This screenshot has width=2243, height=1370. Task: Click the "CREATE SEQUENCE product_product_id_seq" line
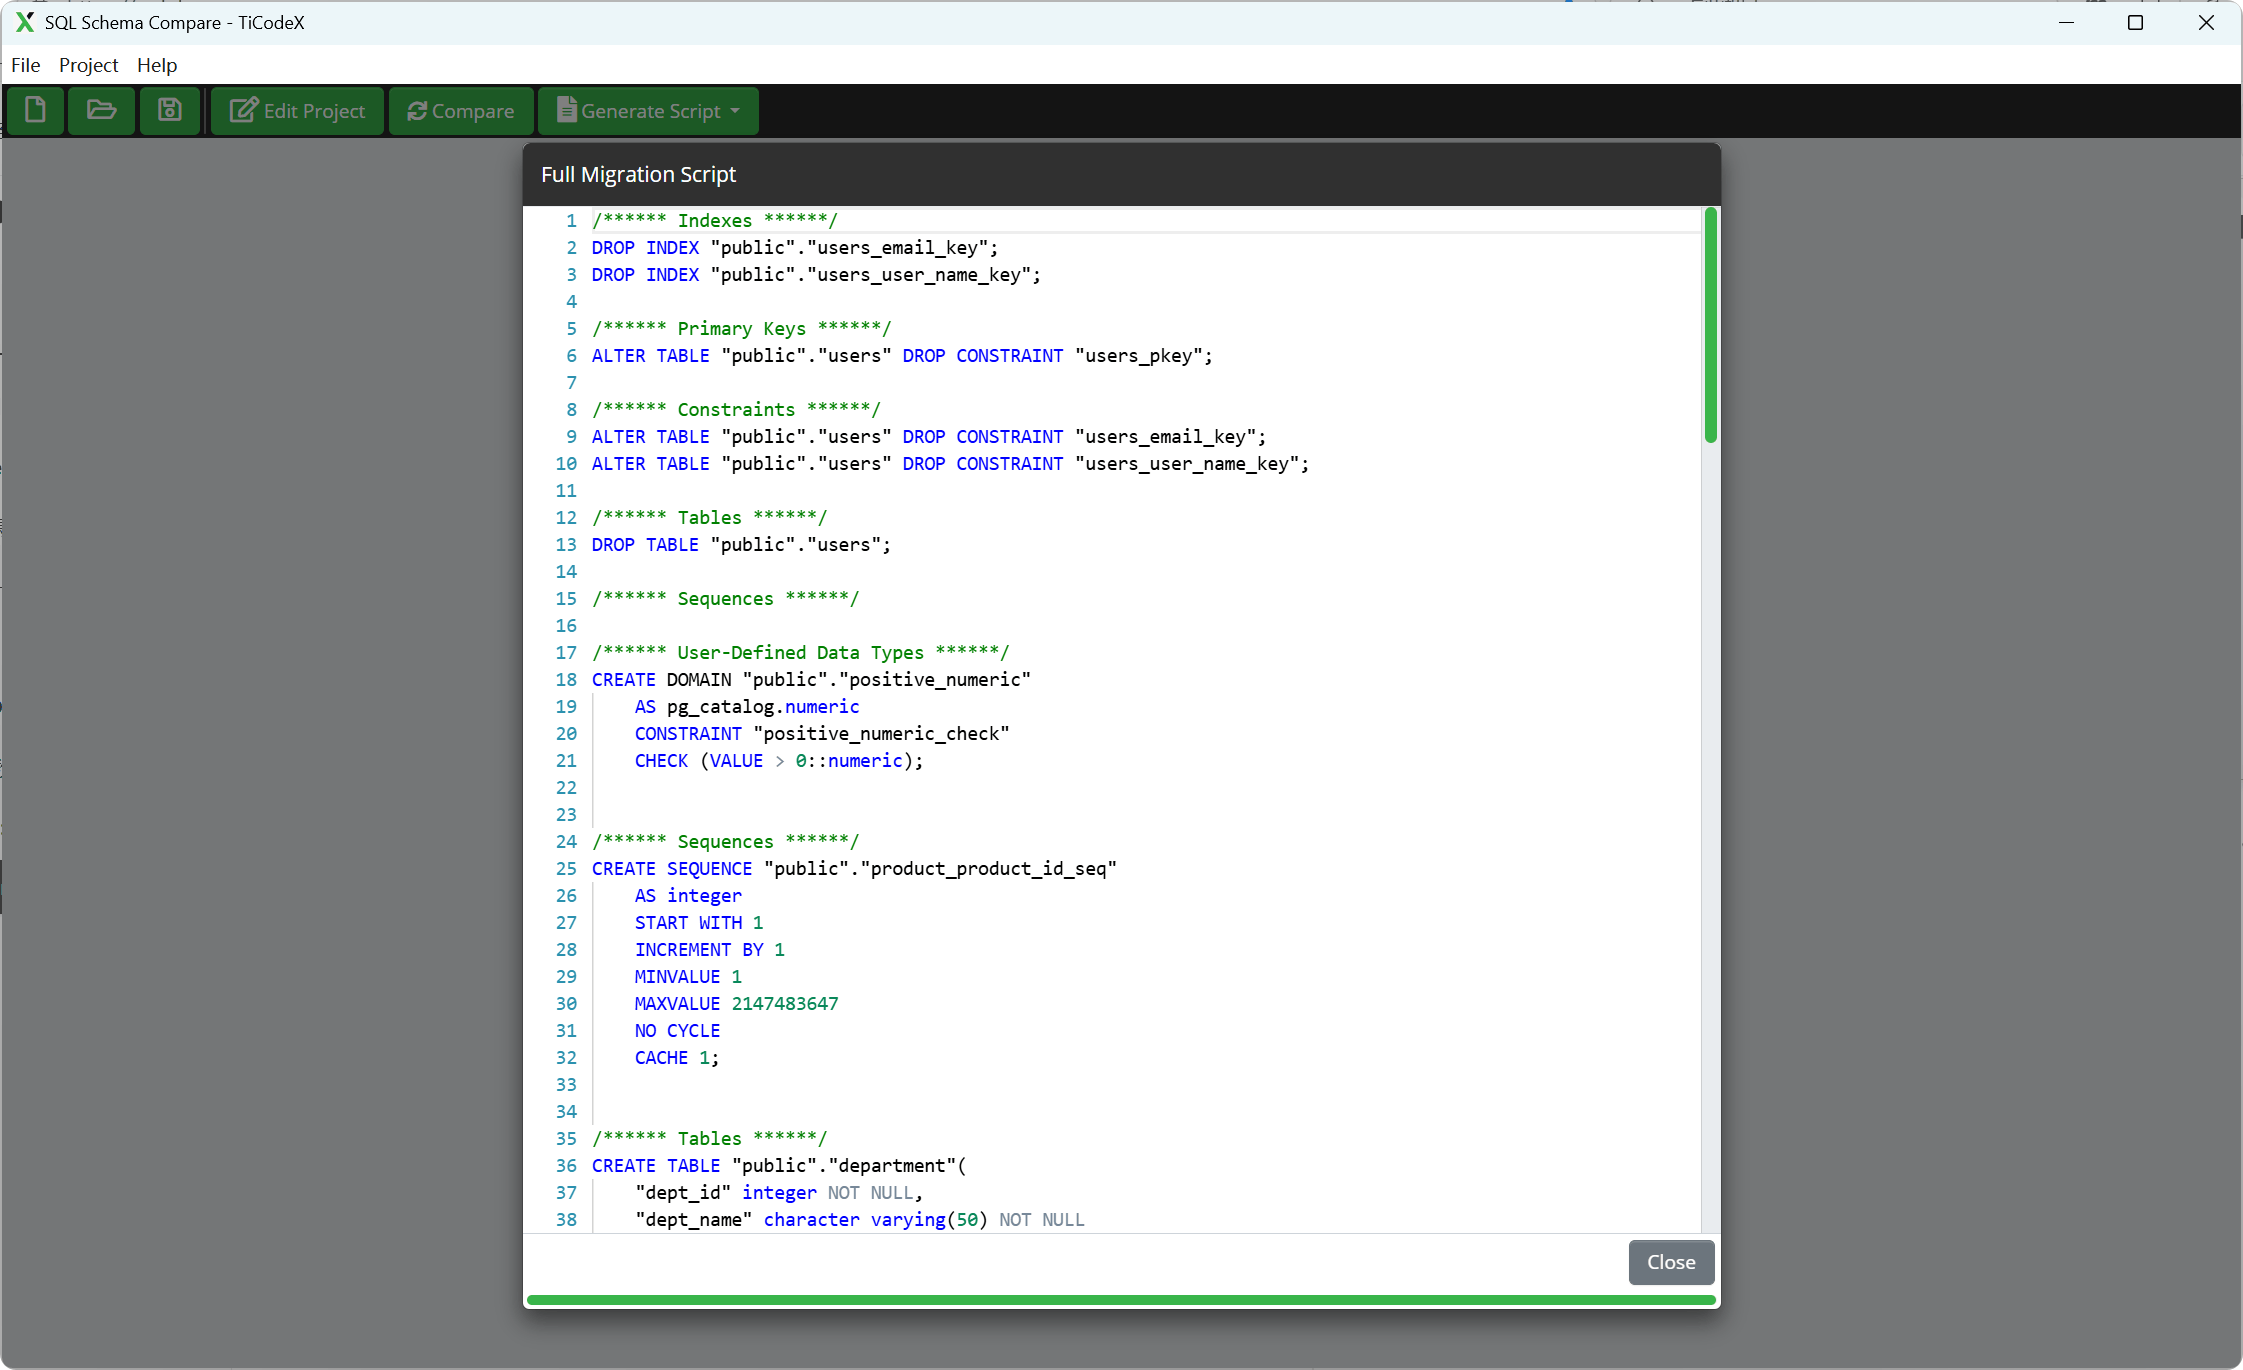[854, 868]
